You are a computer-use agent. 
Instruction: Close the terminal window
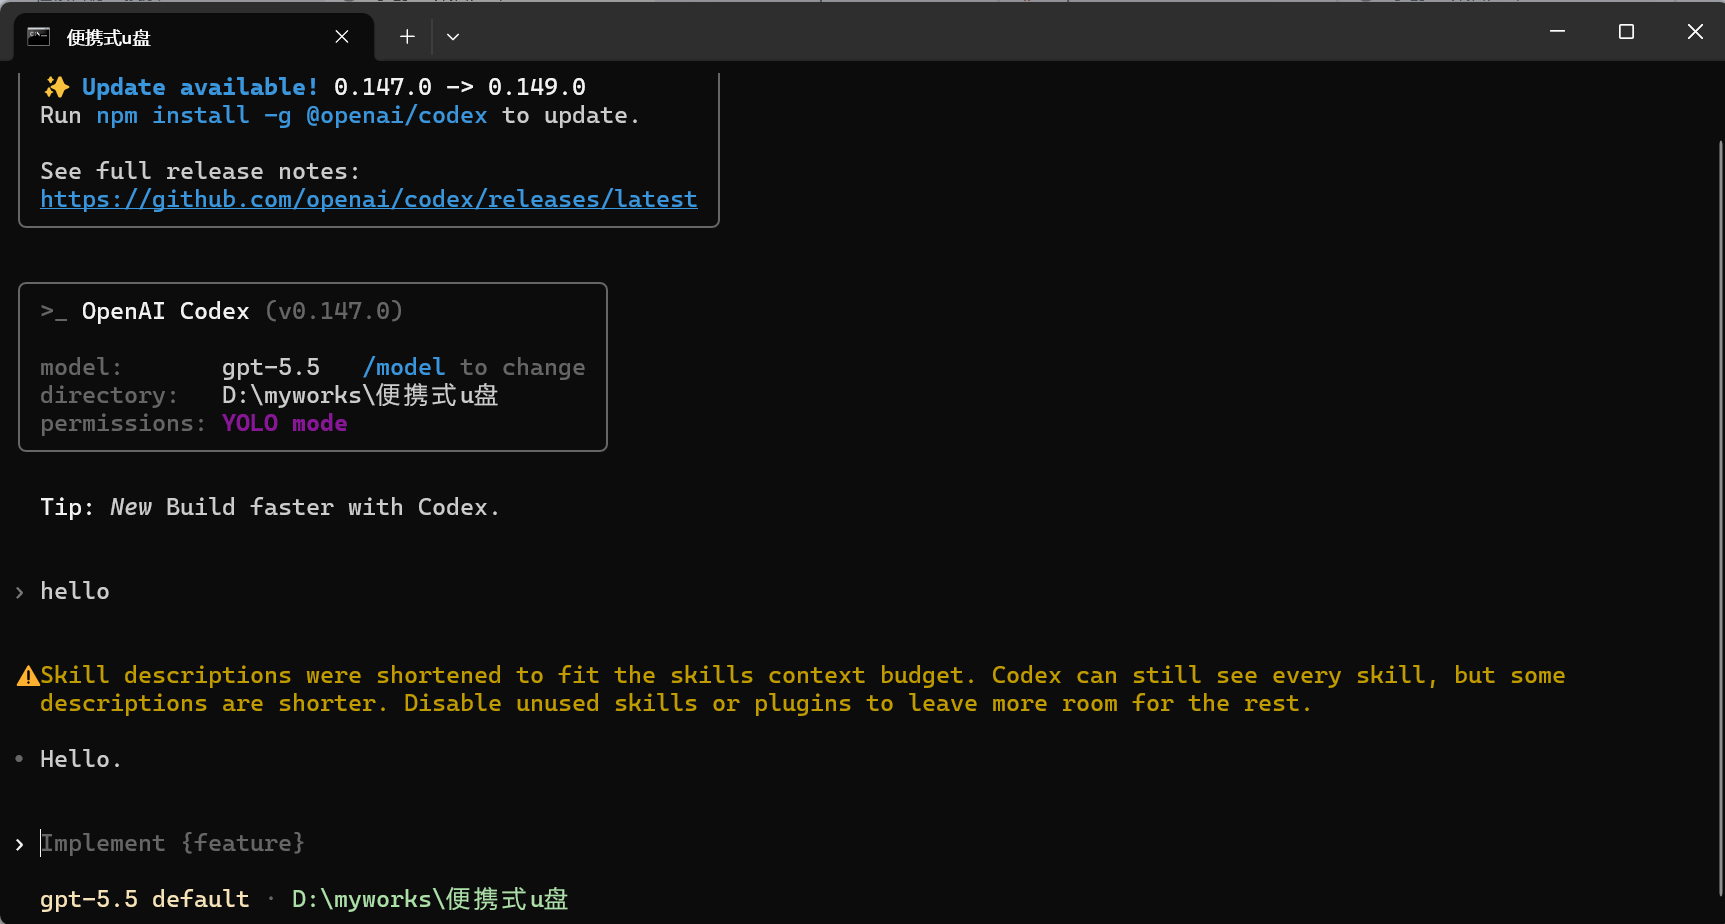[x=1695, y=32]
